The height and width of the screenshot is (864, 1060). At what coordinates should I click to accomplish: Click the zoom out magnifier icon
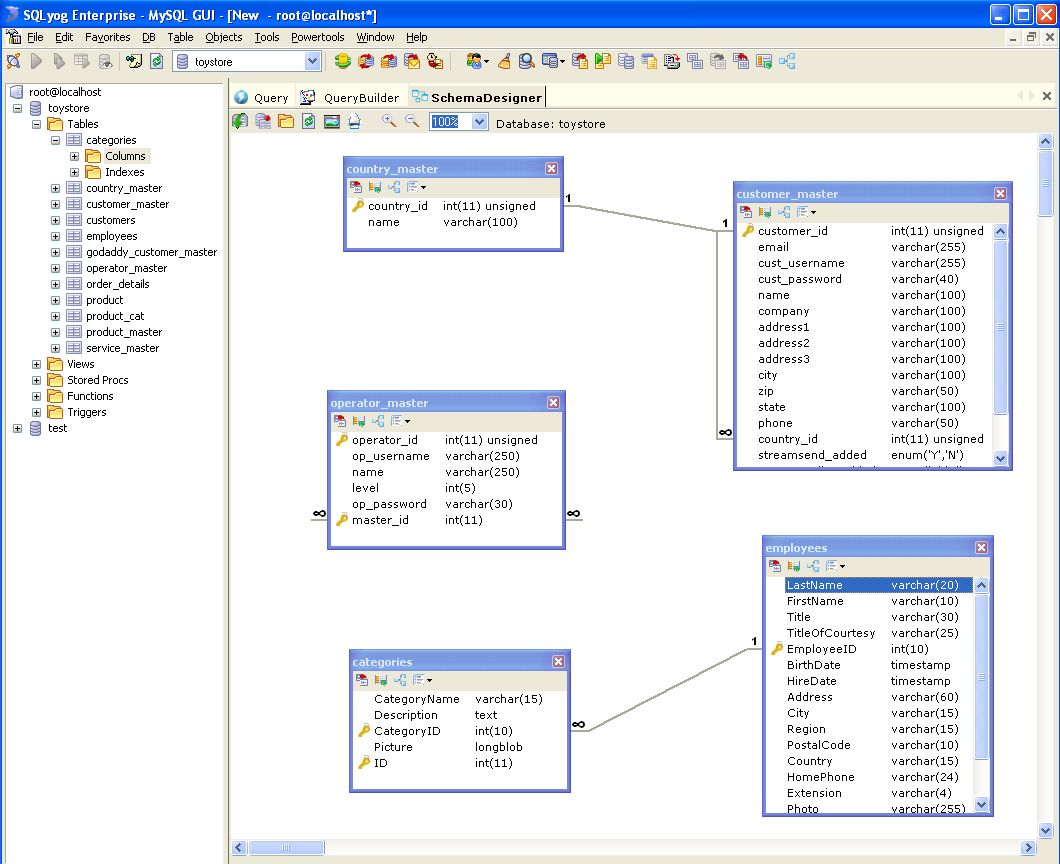pyautogui.click(x=411, y=121)
